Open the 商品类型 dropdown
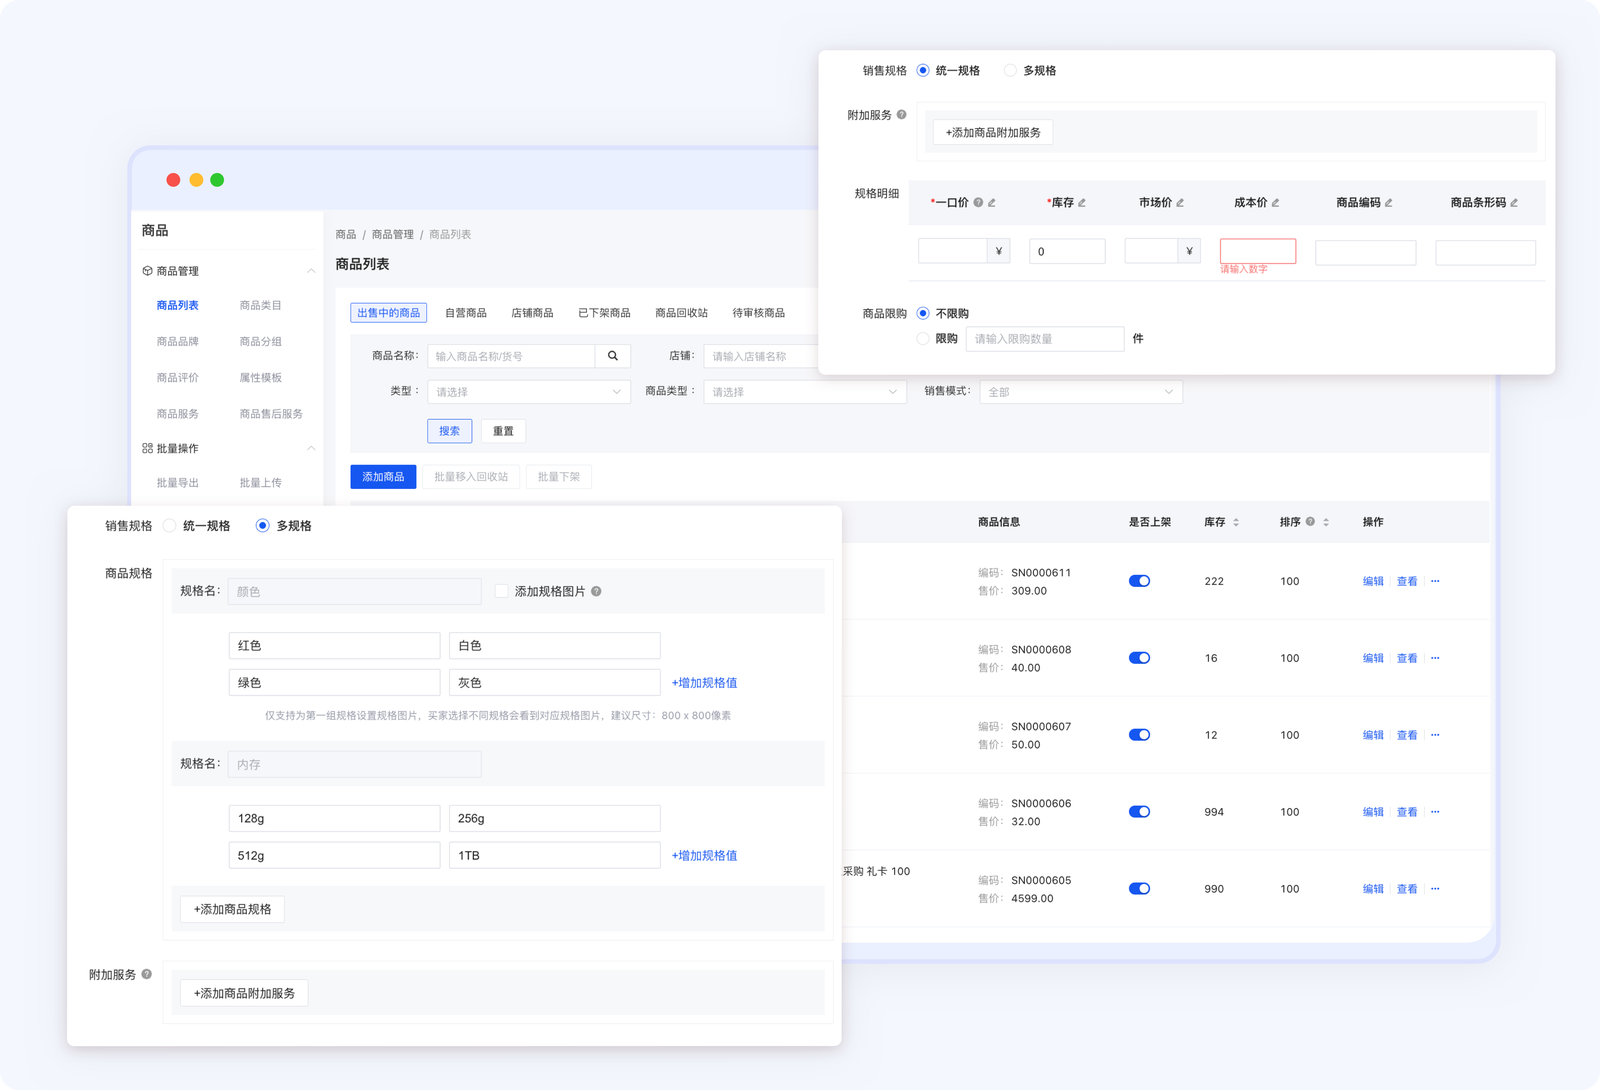 (x=804, y=392)
